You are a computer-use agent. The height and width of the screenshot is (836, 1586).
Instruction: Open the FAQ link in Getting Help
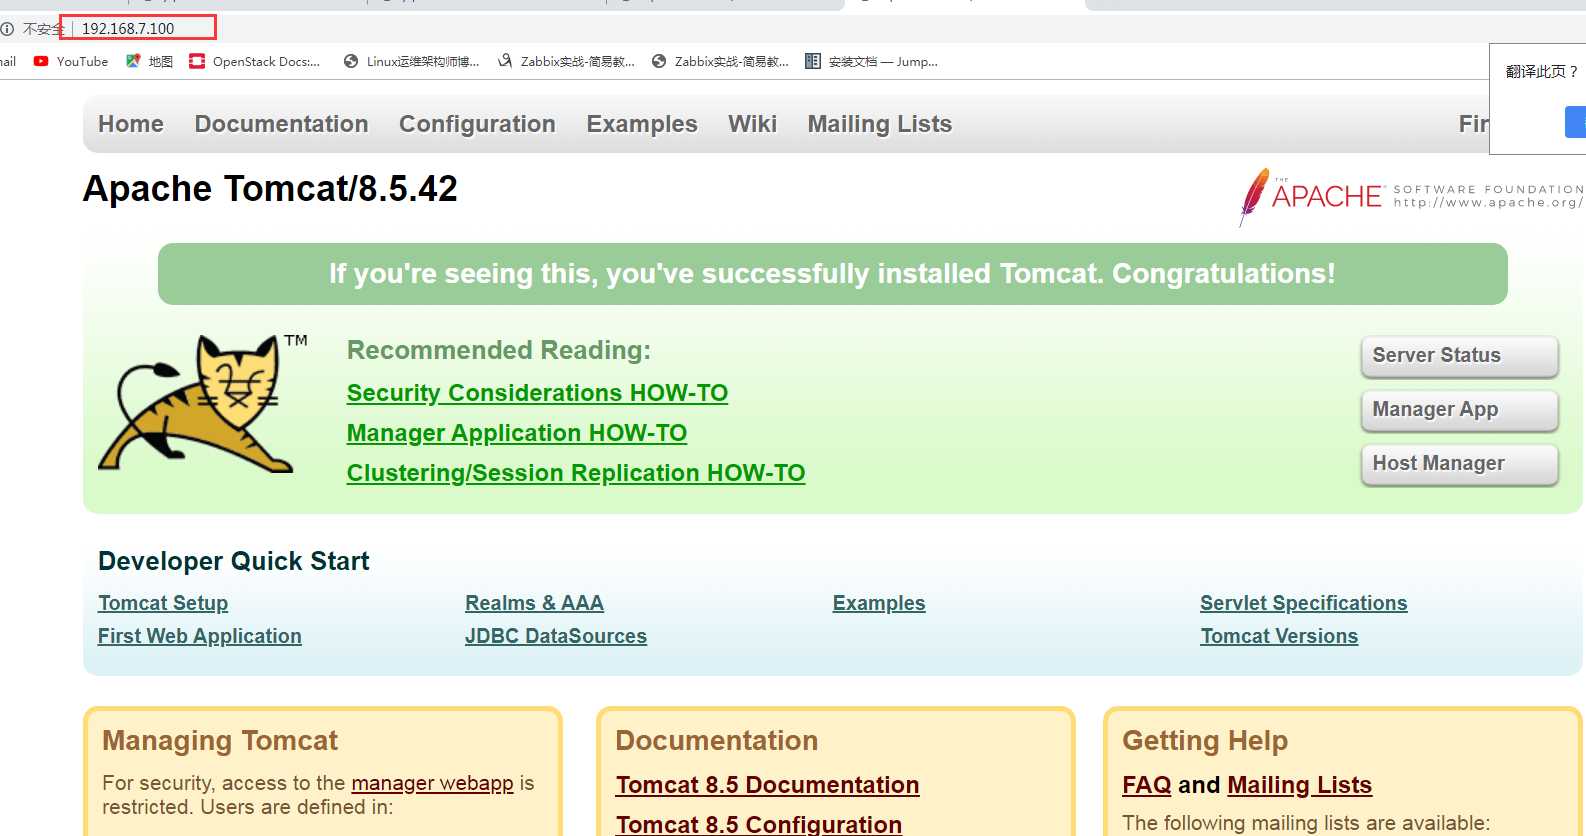point(1146,785)
